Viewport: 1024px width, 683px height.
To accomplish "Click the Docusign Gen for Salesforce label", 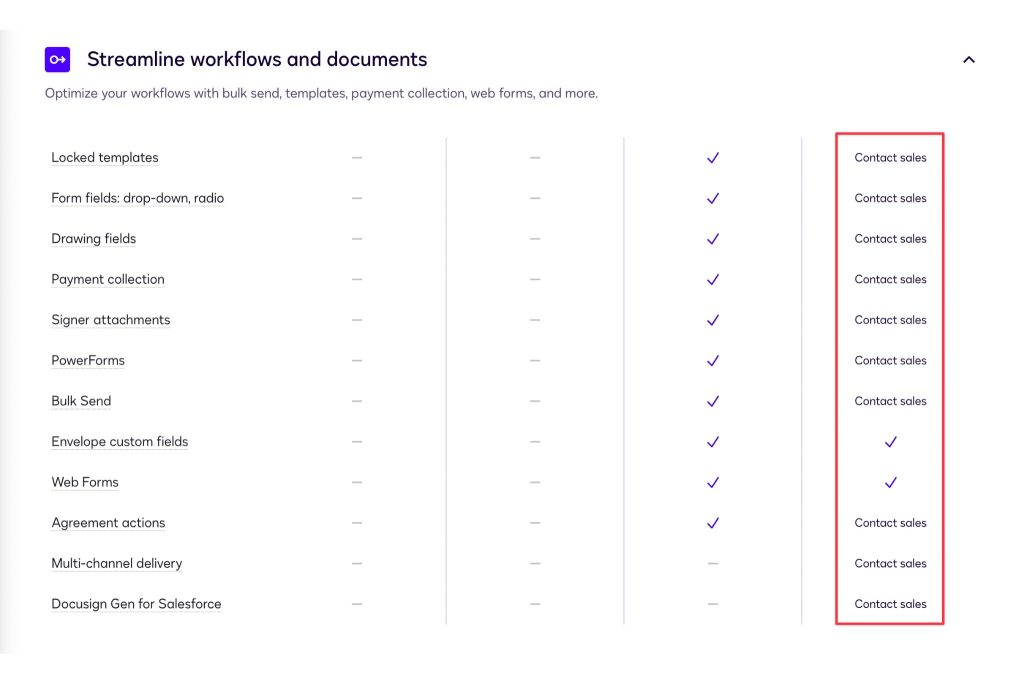I will click(136, 604).
